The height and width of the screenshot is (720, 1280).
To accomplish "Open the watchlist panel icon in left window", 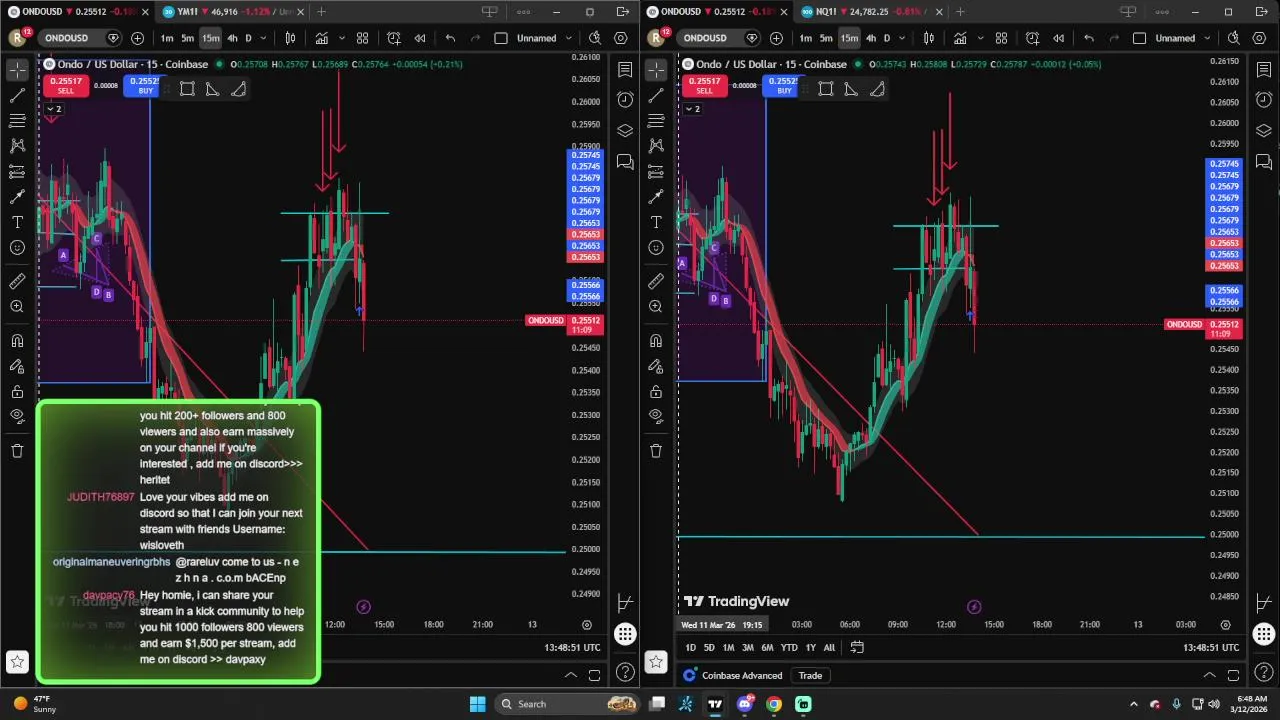I will [x=625, y=70].
